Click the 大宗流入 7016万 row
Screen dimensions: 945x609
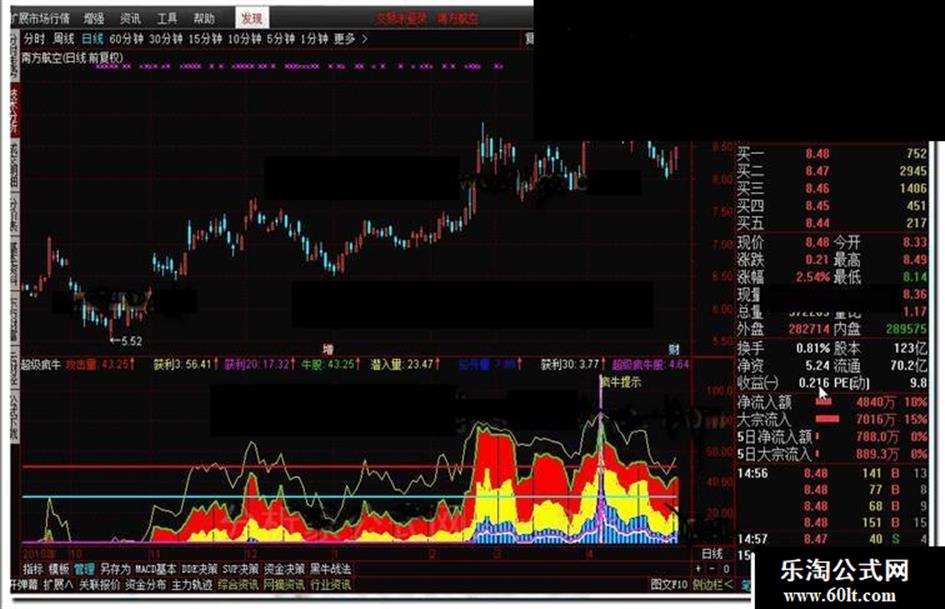[x=832, y=419]
